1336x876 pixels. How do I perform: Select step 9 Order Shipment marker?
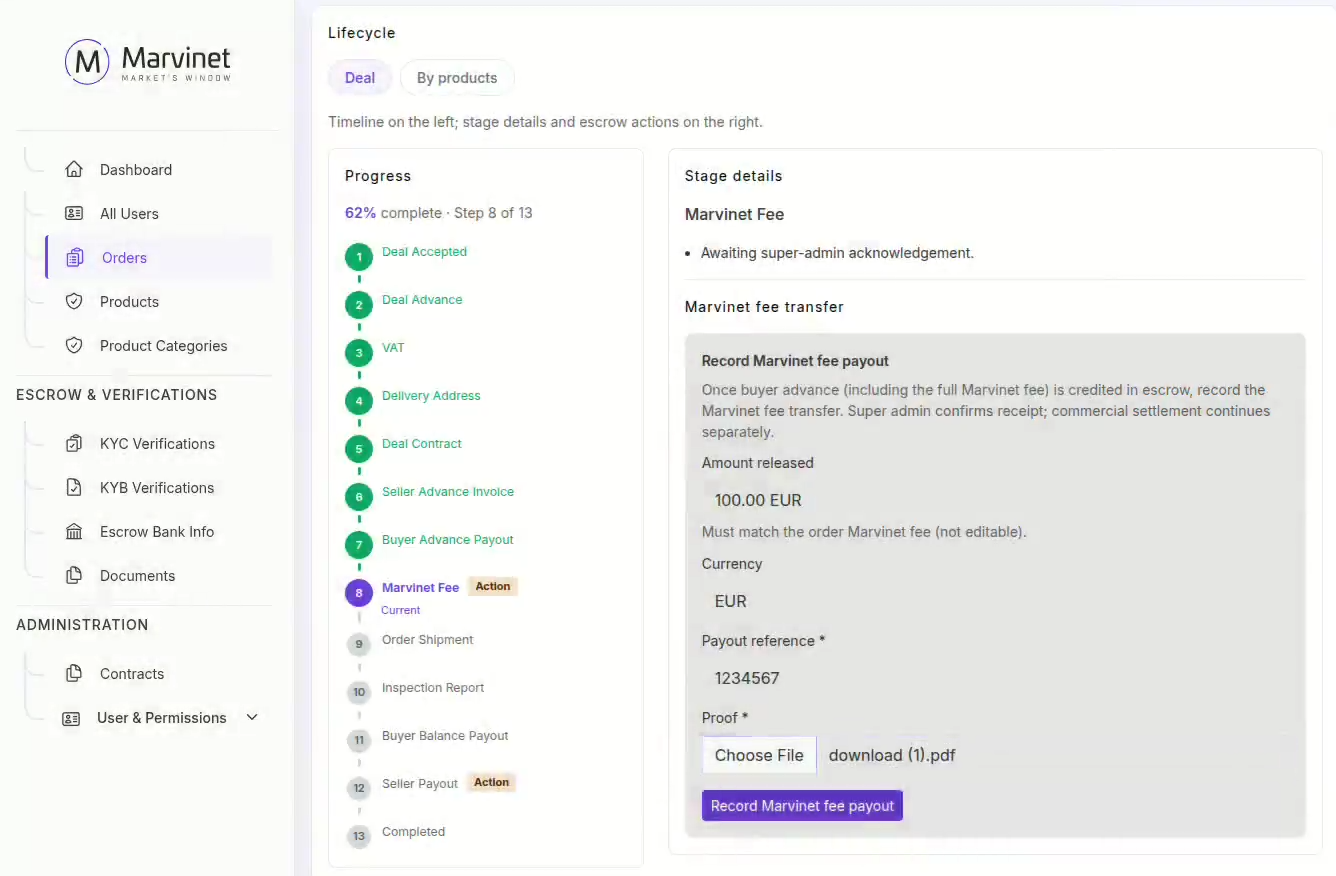click(359, 645)
